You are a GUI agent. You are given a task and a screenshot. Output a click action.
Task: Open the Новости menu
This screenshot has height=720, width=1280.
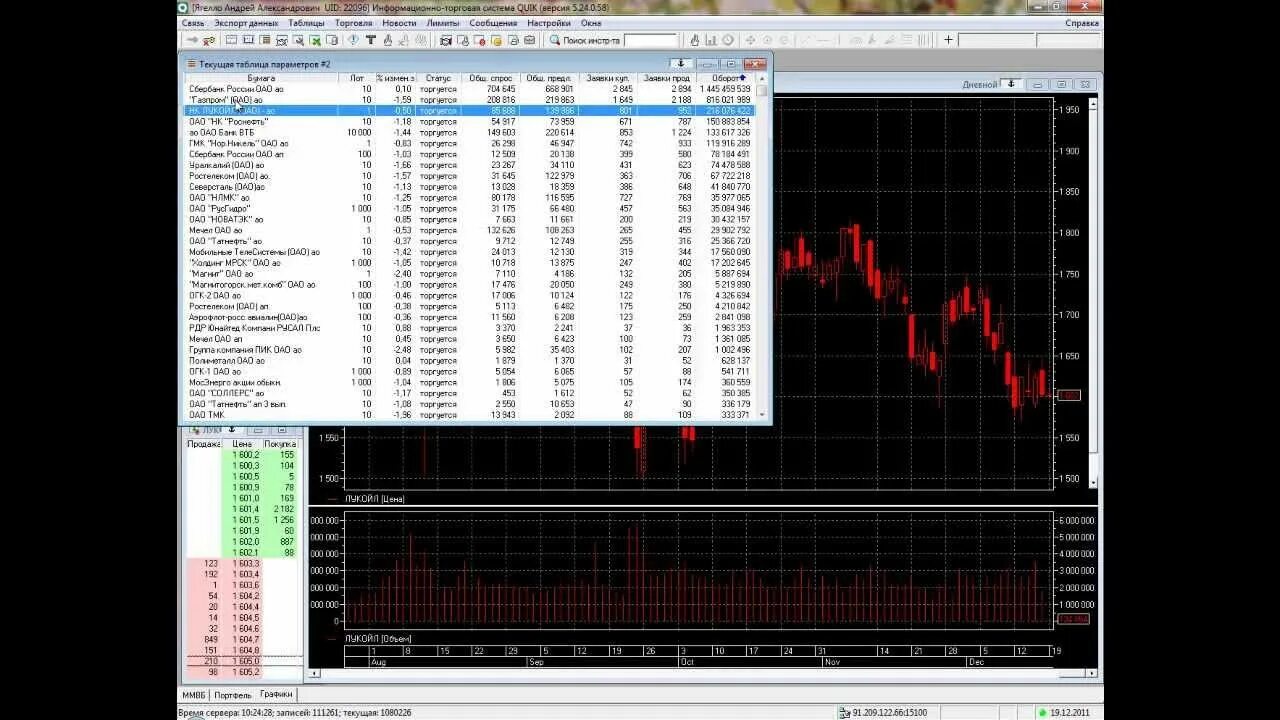(x=399, y=23)
